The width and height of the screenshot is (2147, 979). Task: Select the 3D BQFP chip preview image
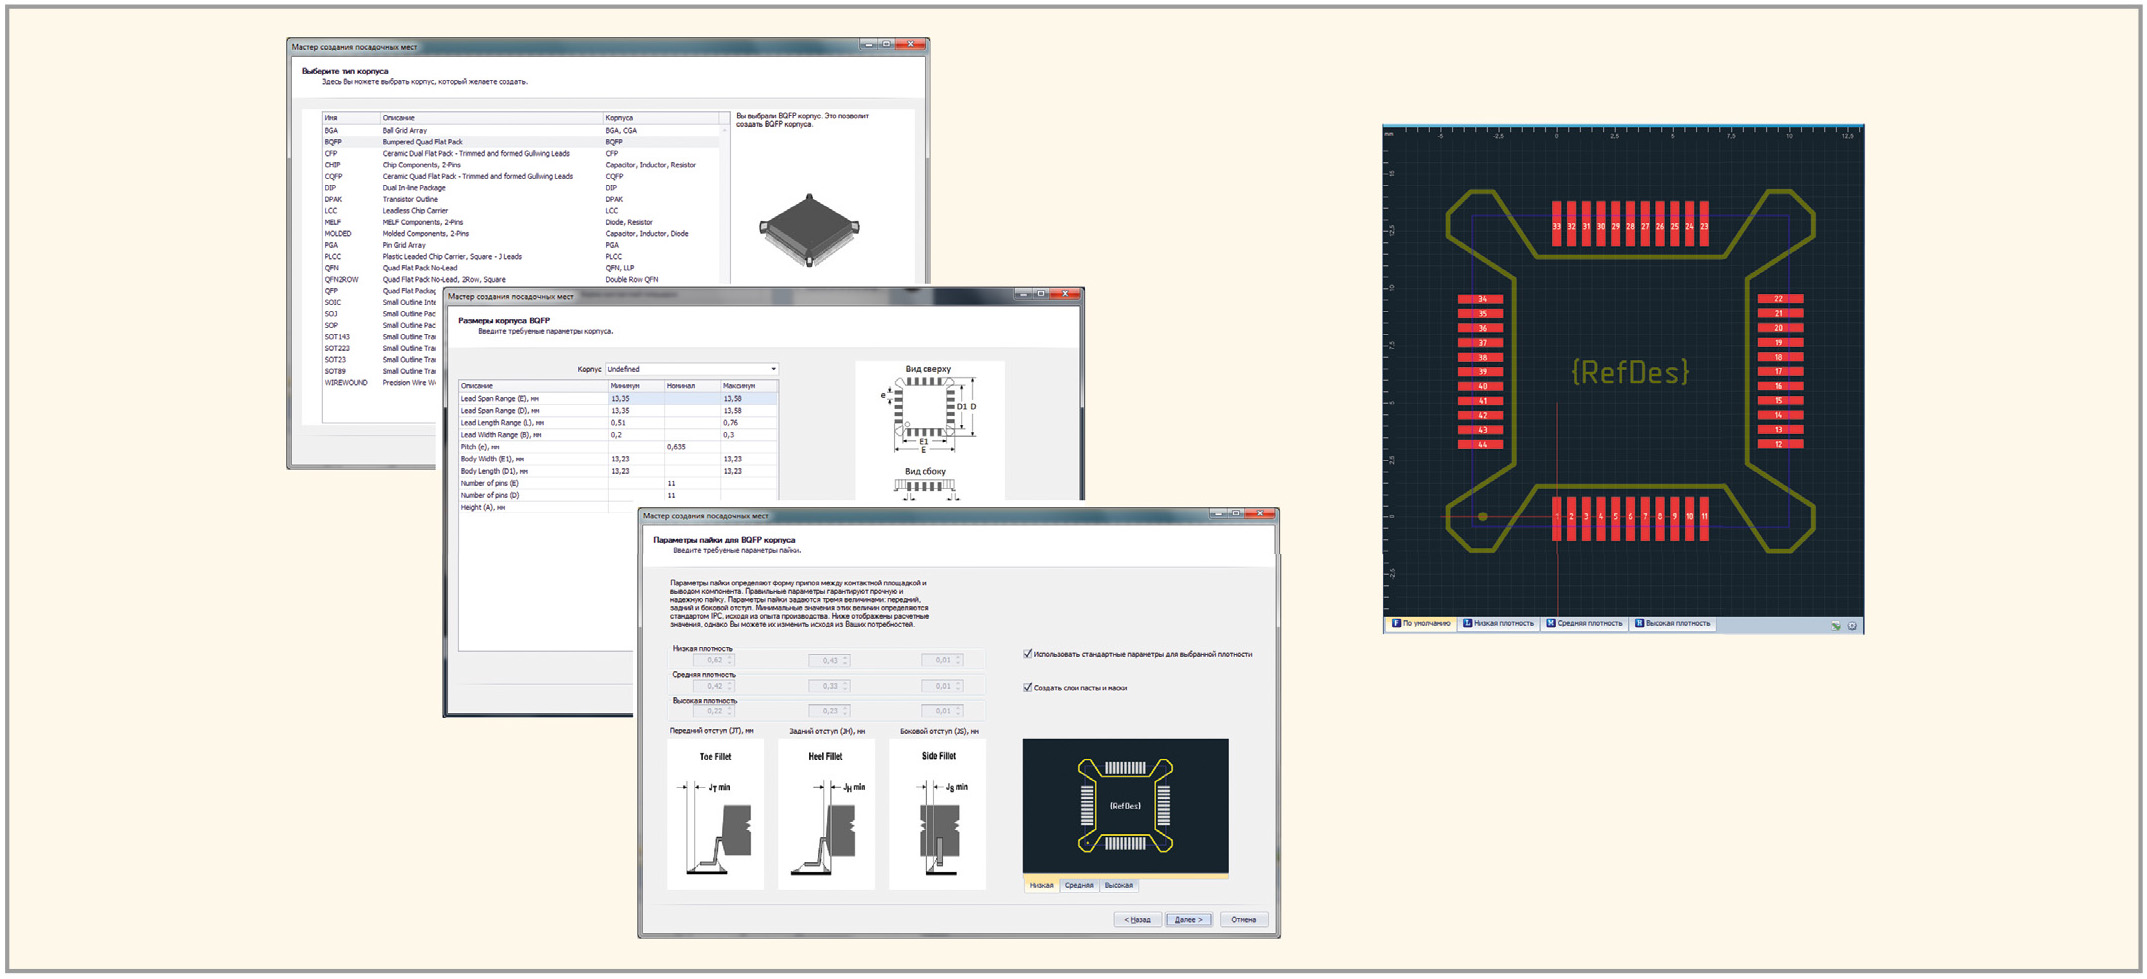tap(810, 231)
